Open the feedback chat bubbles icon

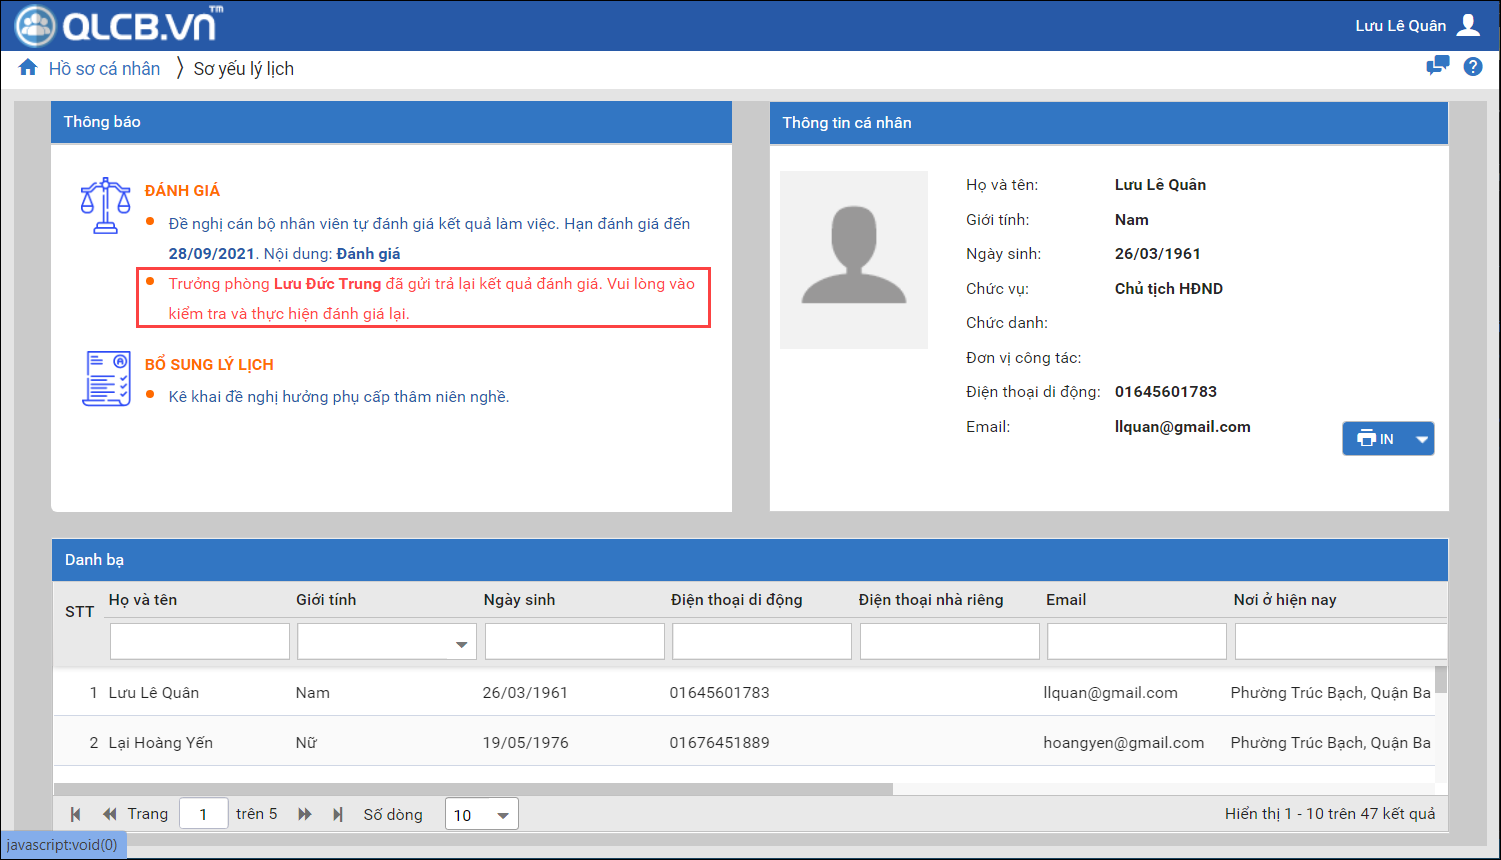click(x=1437, y=67)
